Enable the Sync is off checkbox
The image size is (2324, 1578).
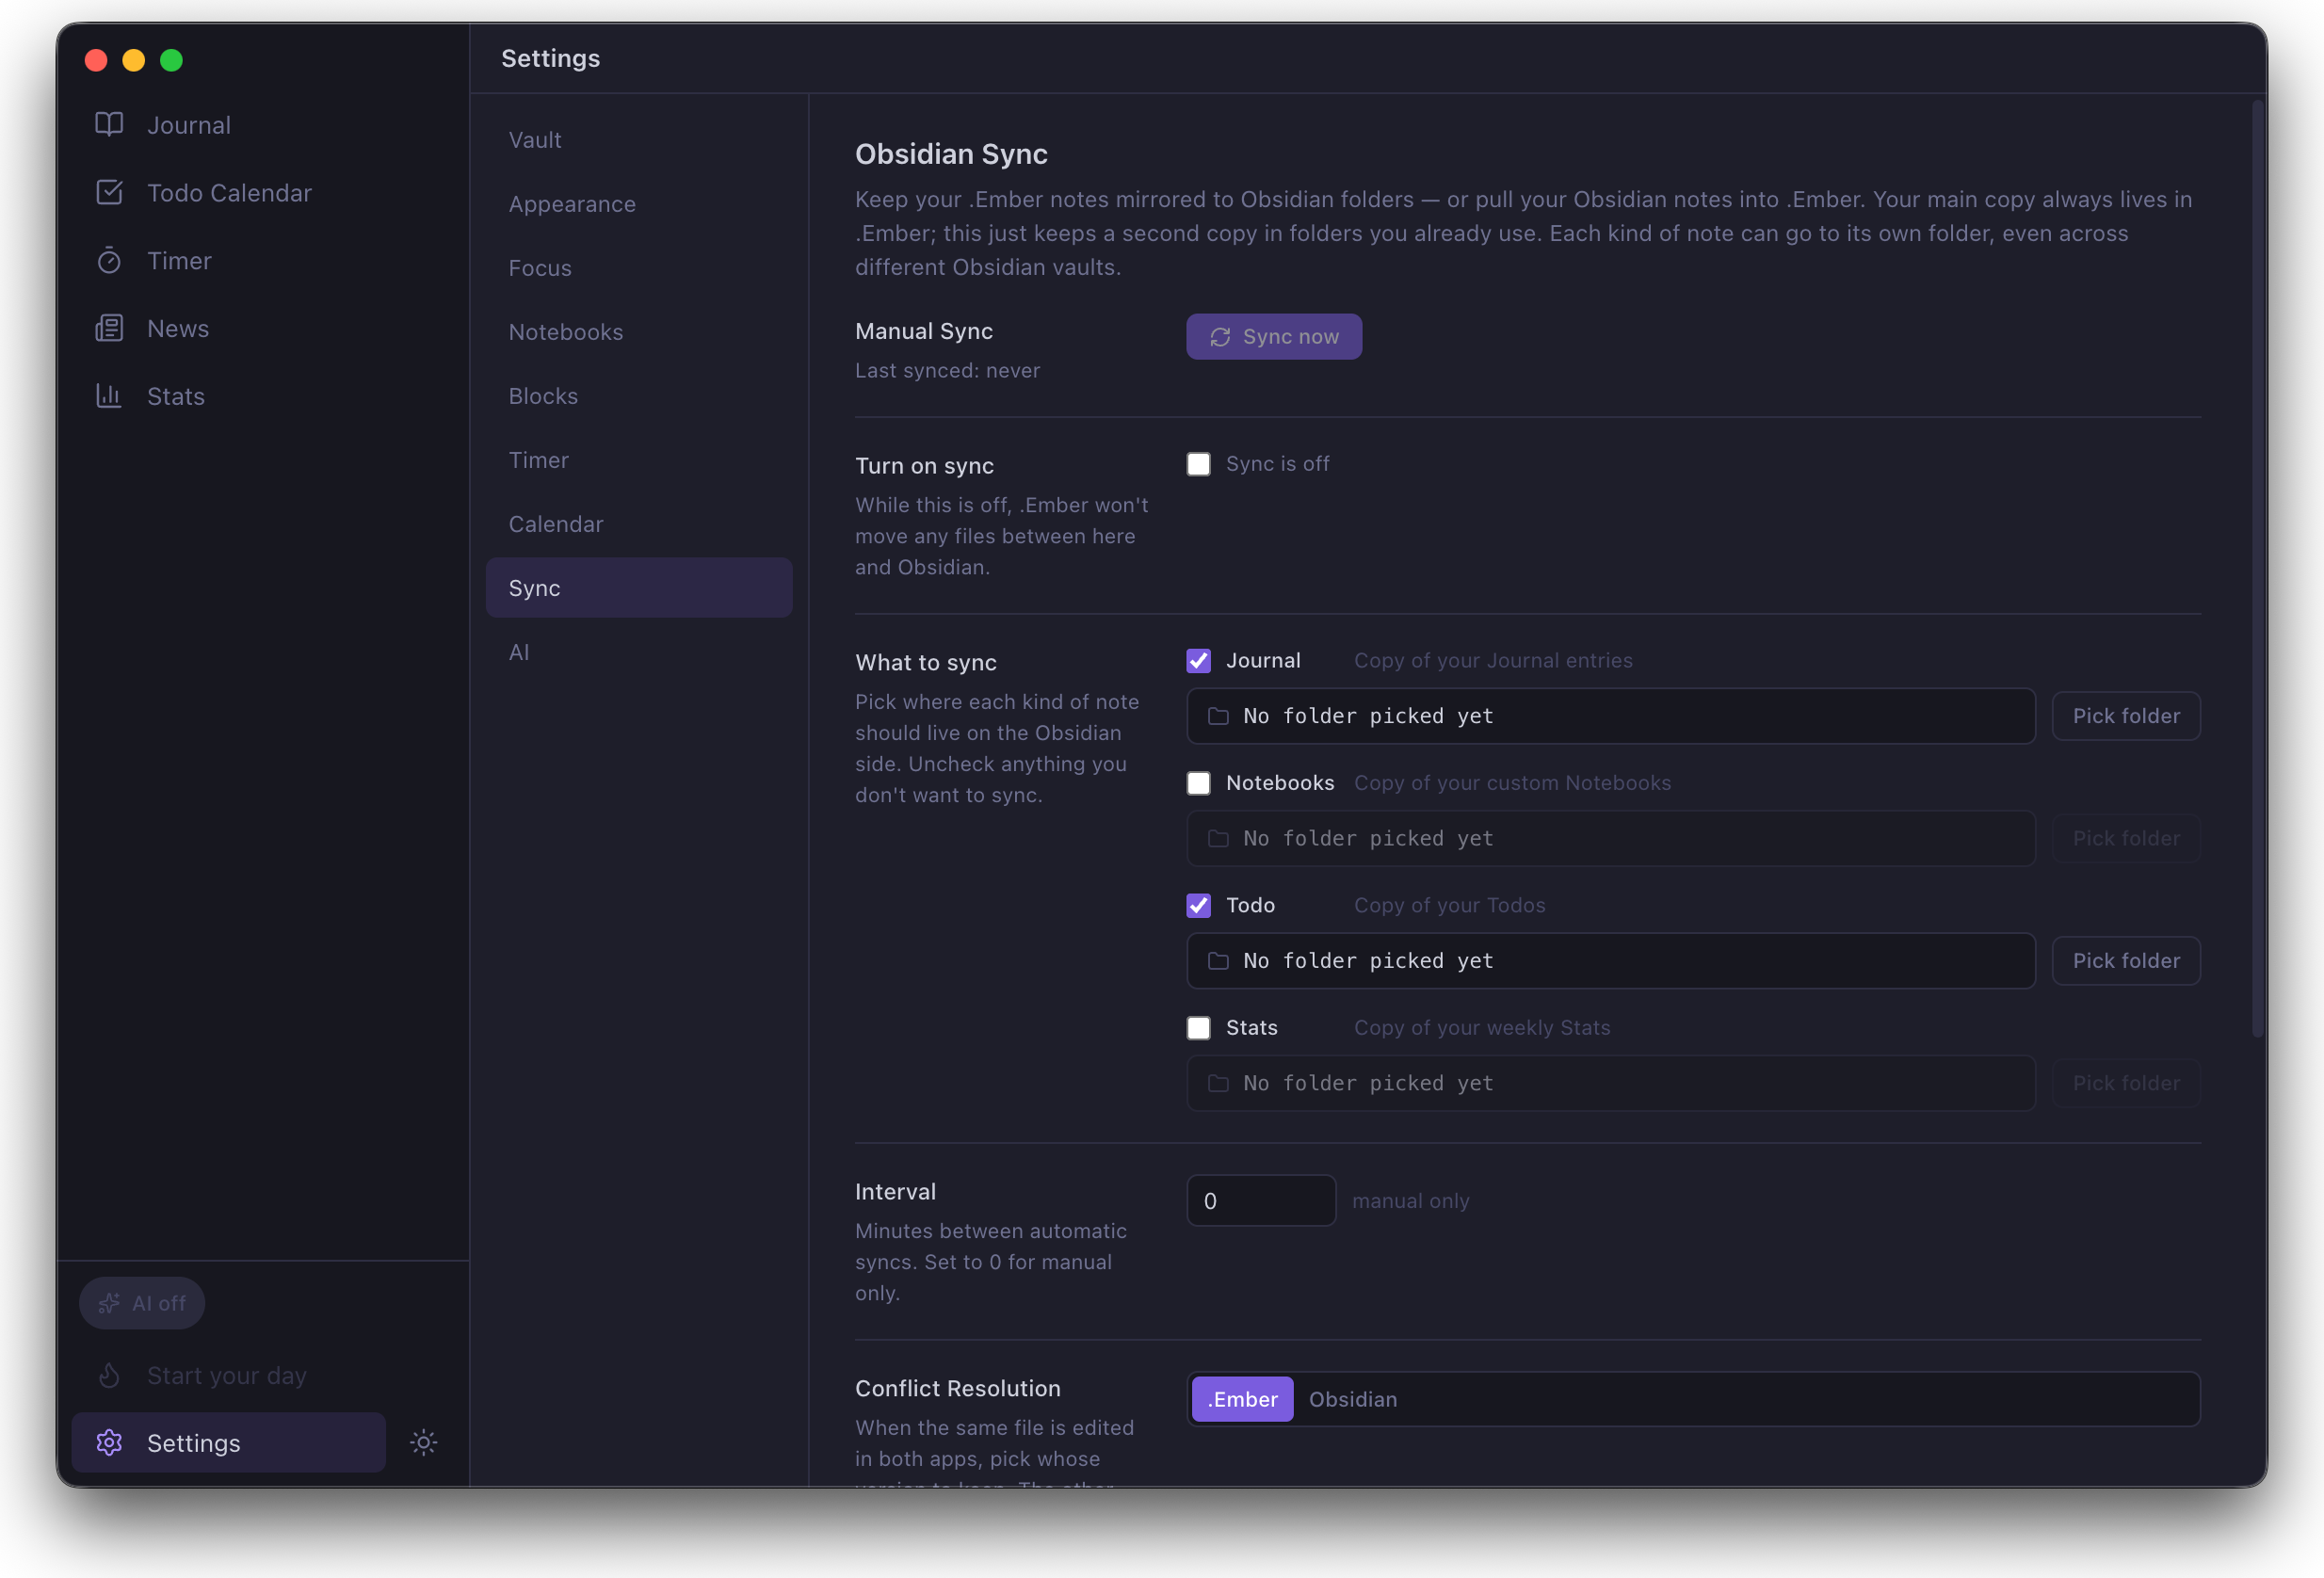[x=1198, y=464]
